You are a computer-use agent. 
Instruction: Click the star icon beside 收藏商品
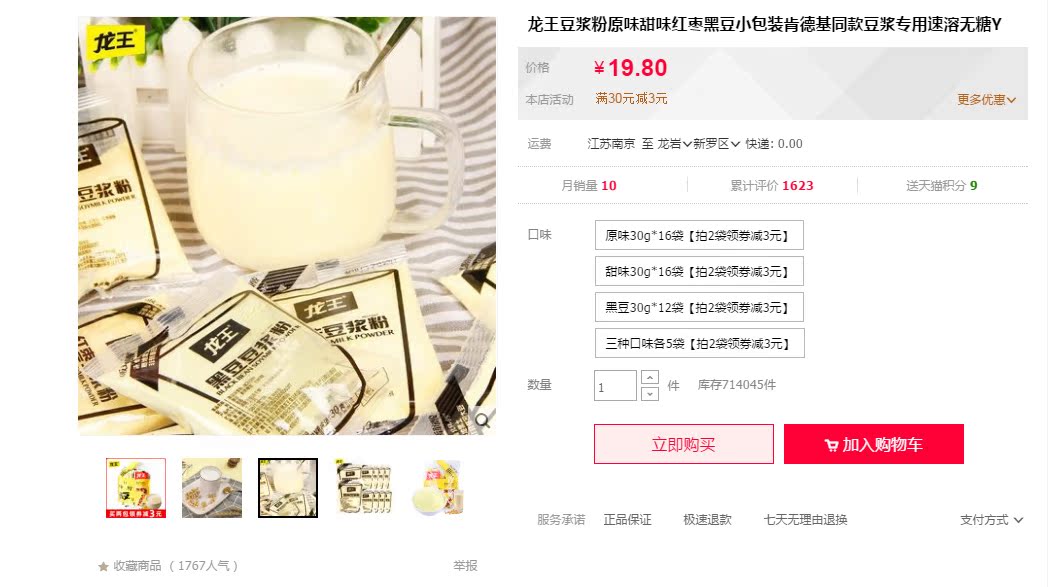103,566
